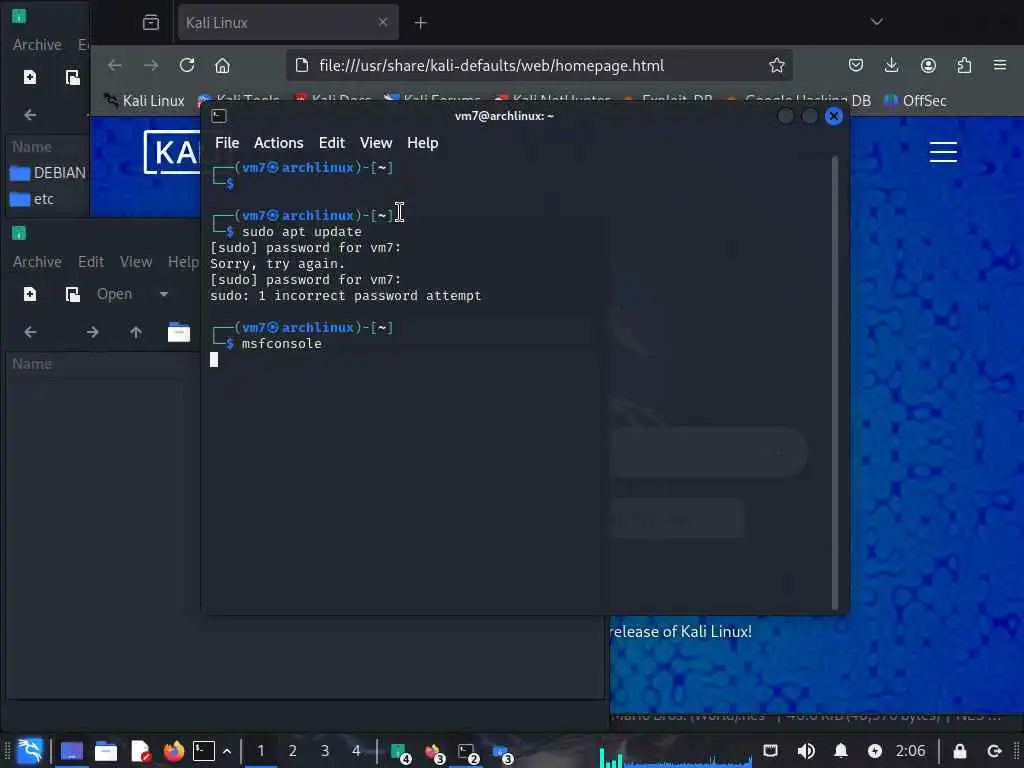Switch to workspace 1
This screenshot has width=1024, height=768.
pos(261,751)
